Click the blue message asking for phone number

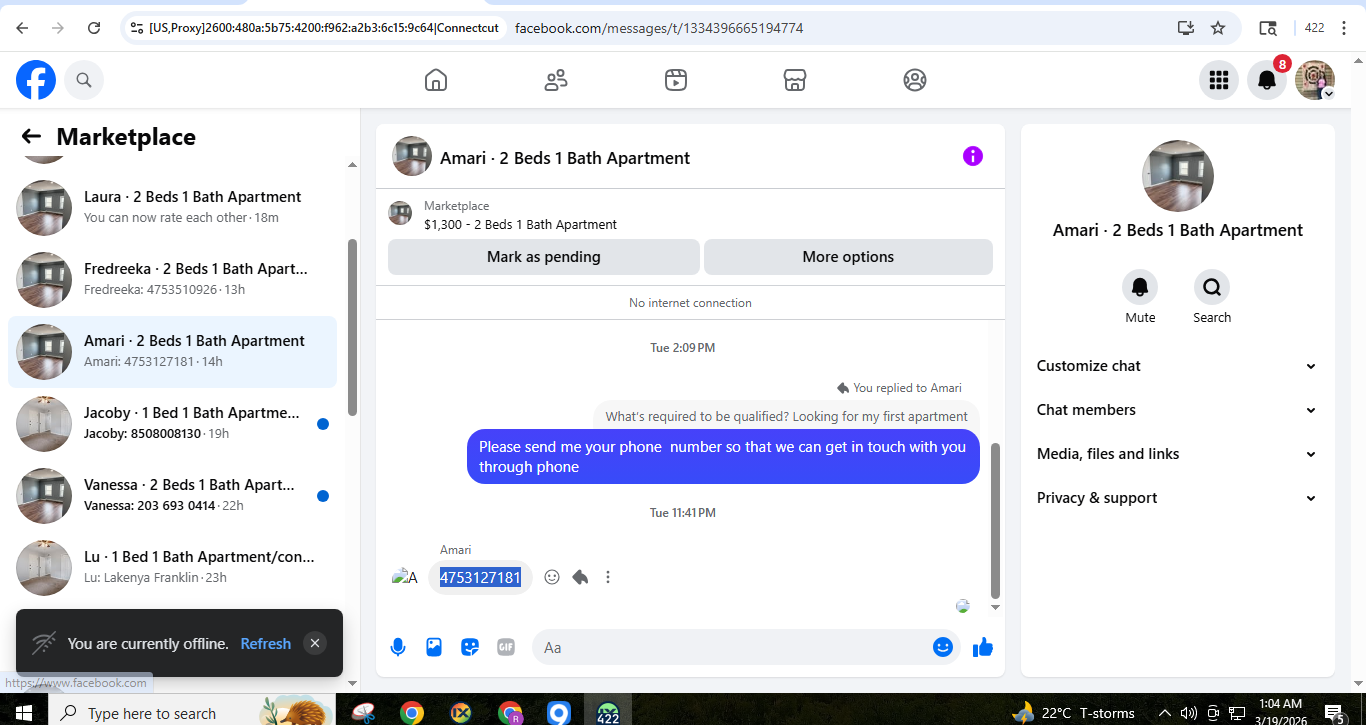tap(723, 457)
